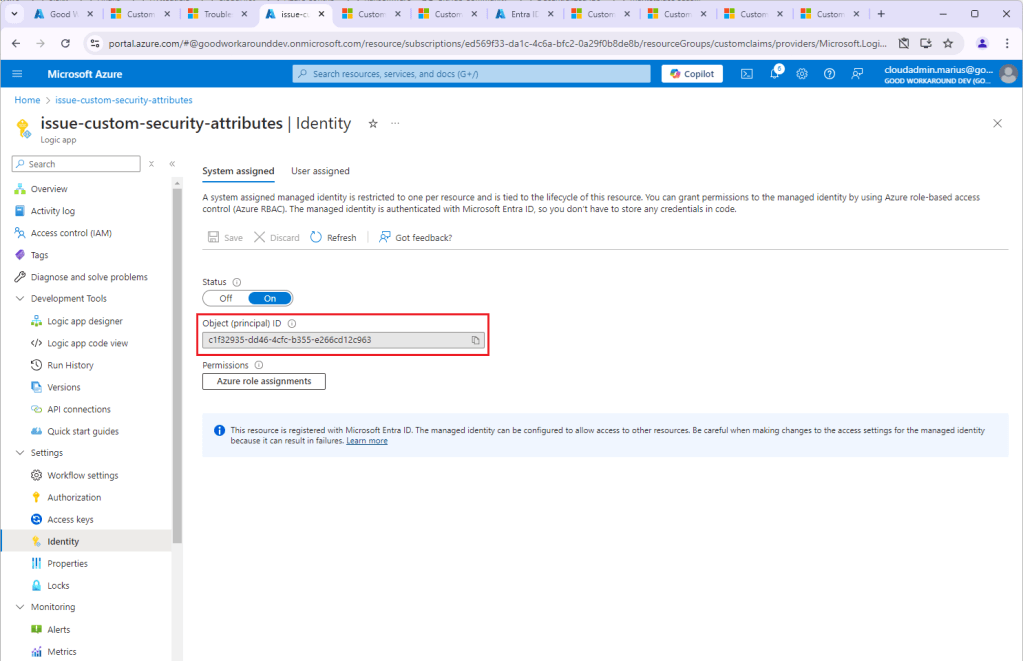1023x661 pixels.
Task: Open the notifications bell icon
Action: click(x=775, y=74)
